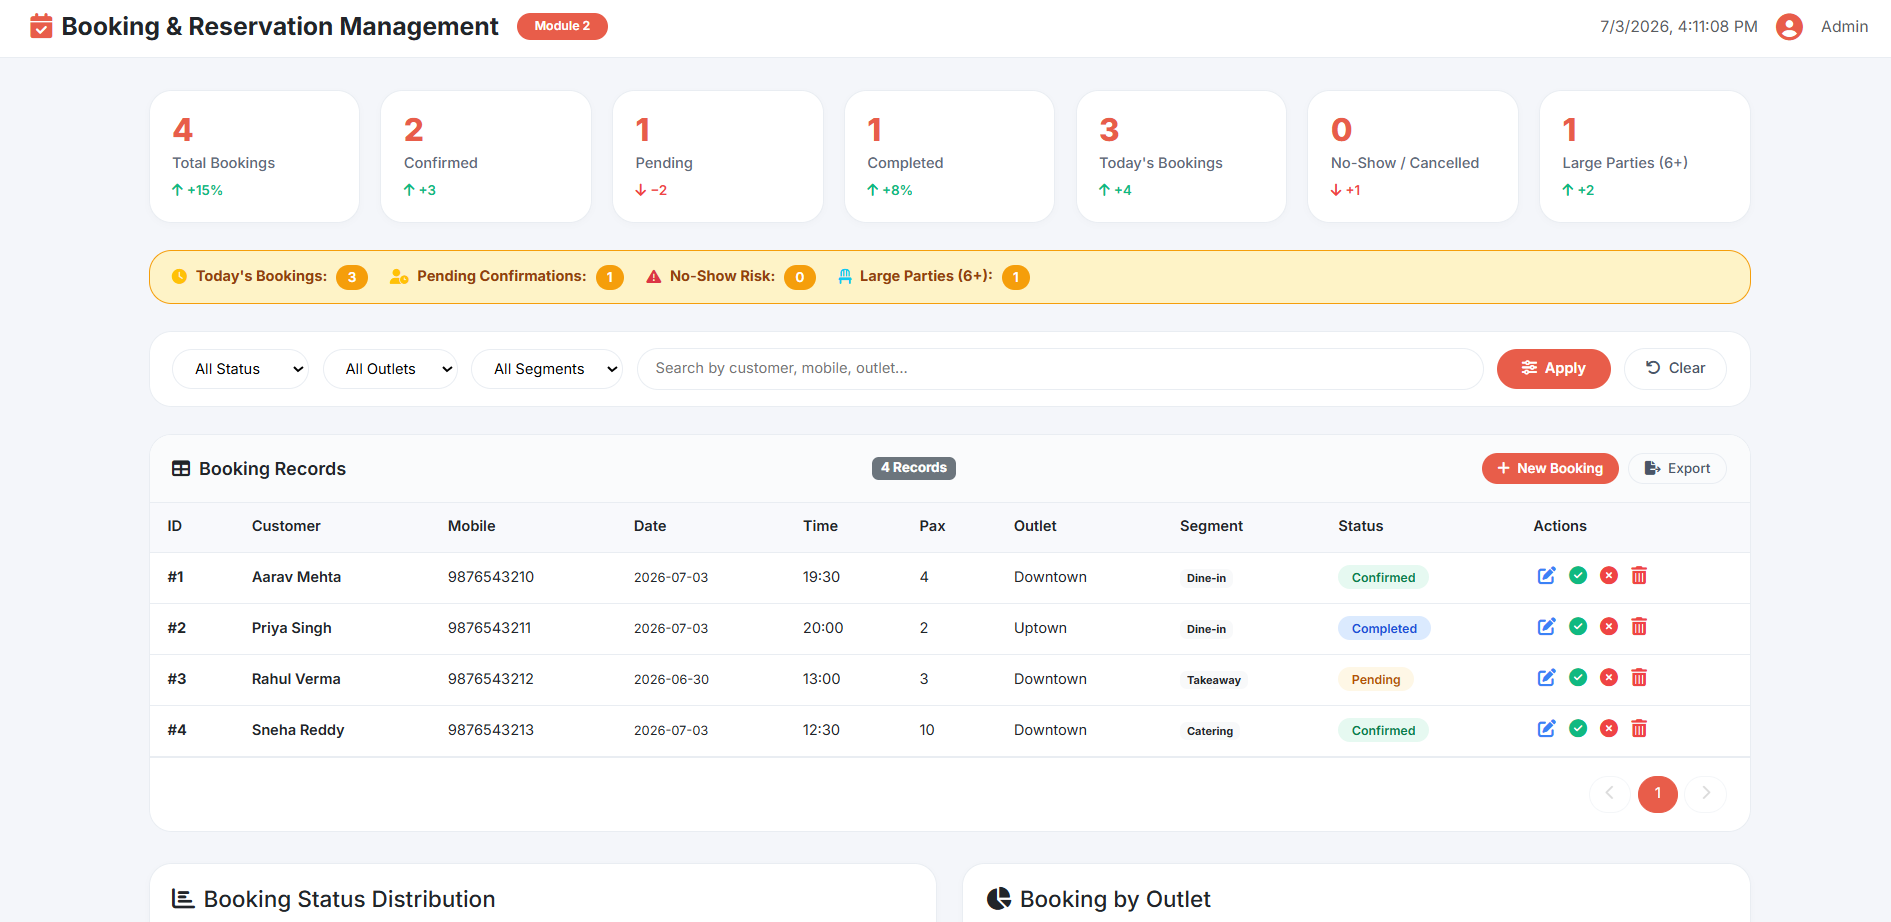Go to the next page of records
1891x922 pixels.
click(x=1706, y=794)
